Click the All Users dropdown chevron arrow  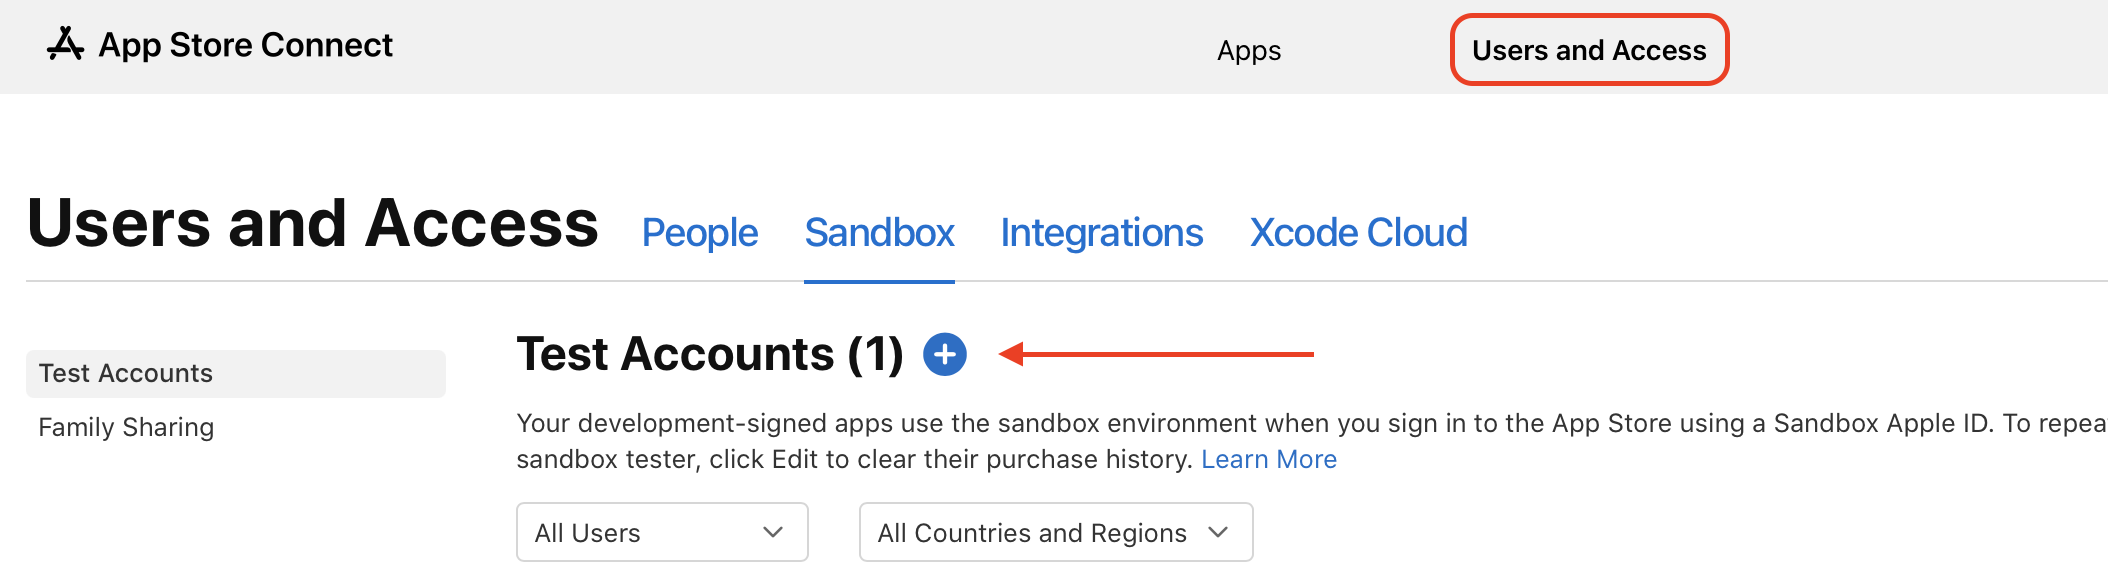click(x=772, y=532)
